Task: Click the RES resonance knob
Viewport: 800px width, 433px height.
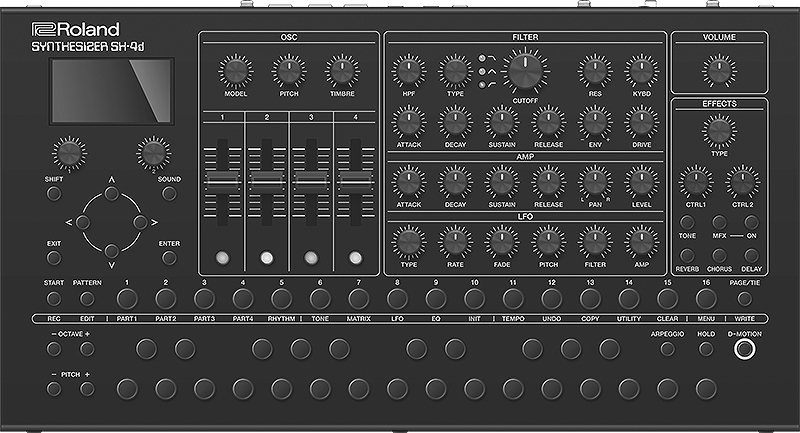Action: tap(595, 72)
